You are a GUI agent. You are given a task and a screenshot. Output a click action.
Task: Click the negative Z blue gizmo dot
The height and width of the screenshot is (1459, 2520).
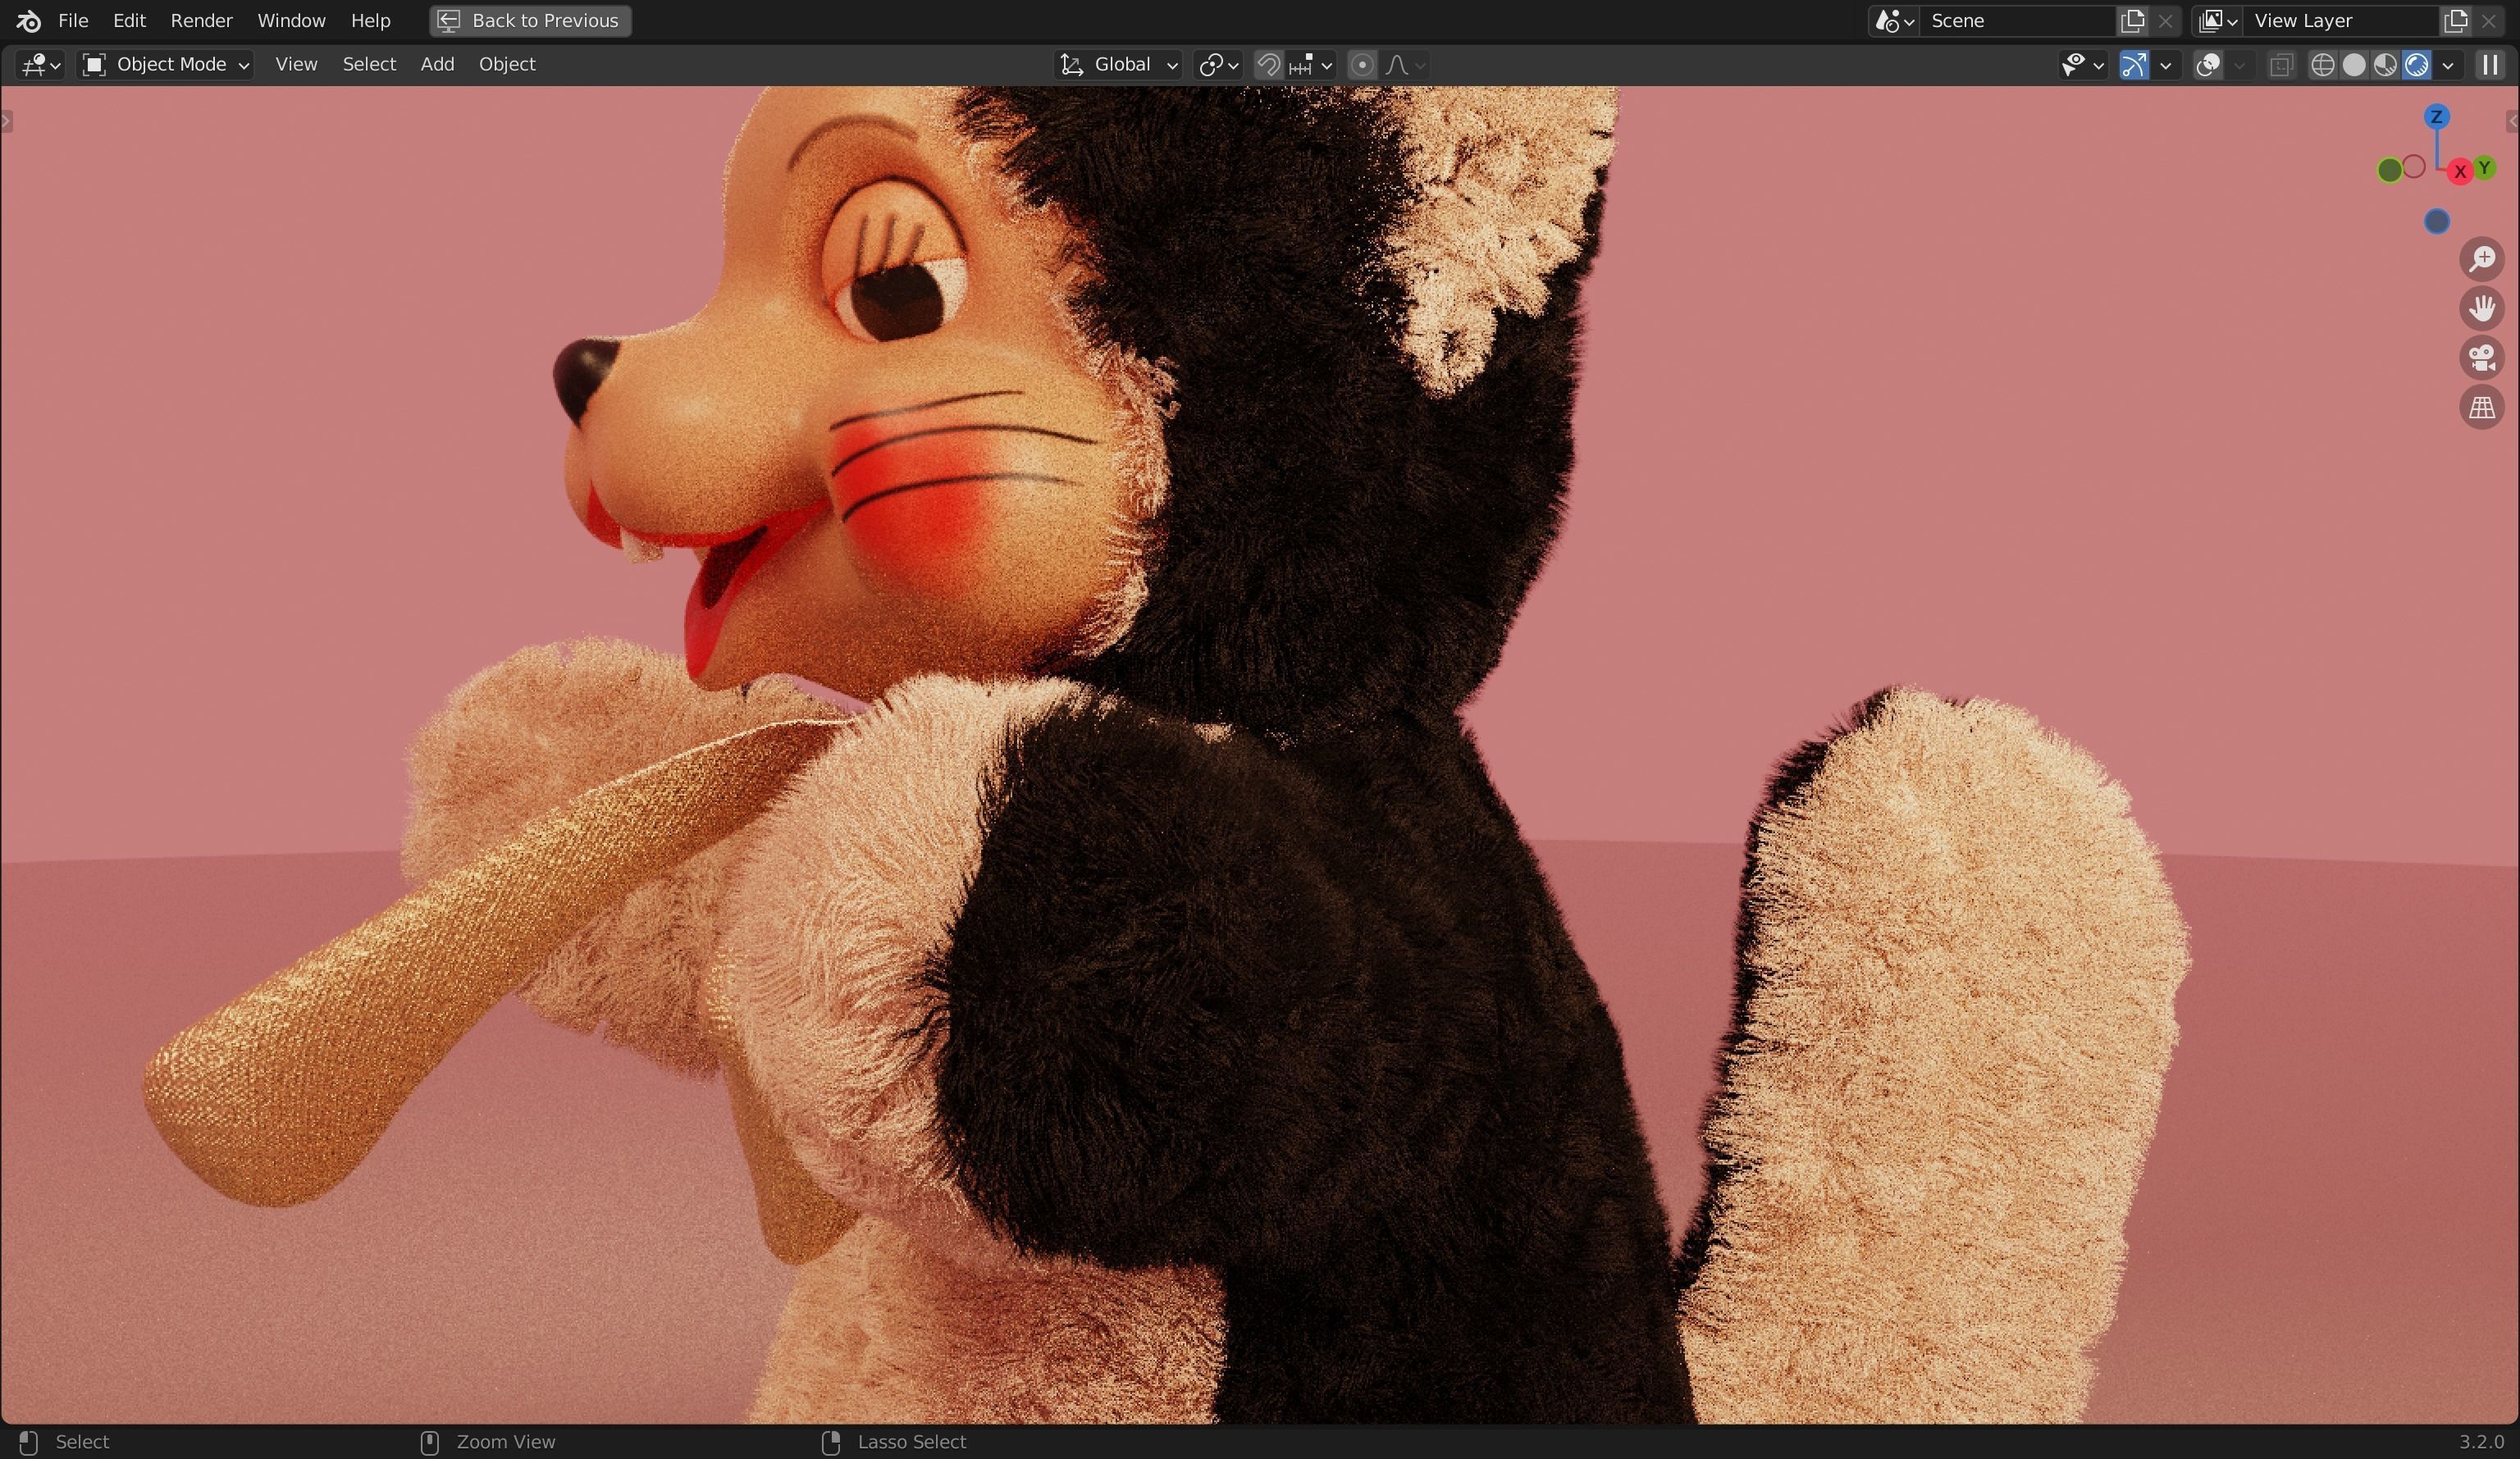[2437, 221]
